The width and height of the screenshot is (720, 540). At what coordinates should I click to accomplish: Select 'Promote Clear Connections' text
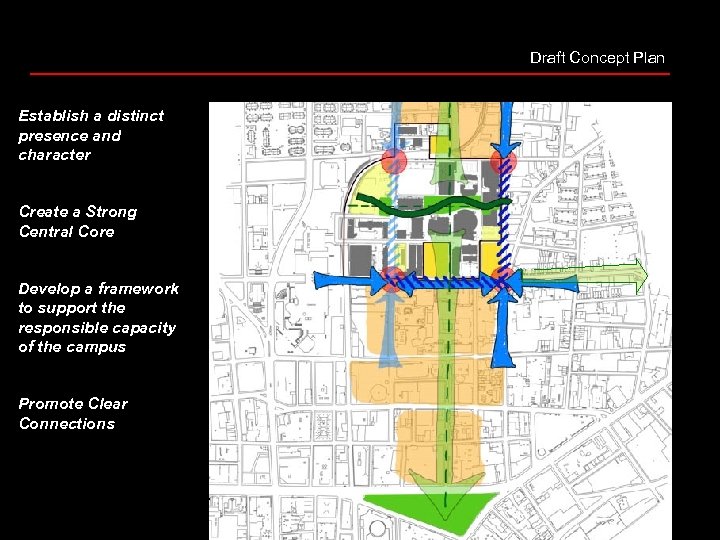tap(73, 413)
